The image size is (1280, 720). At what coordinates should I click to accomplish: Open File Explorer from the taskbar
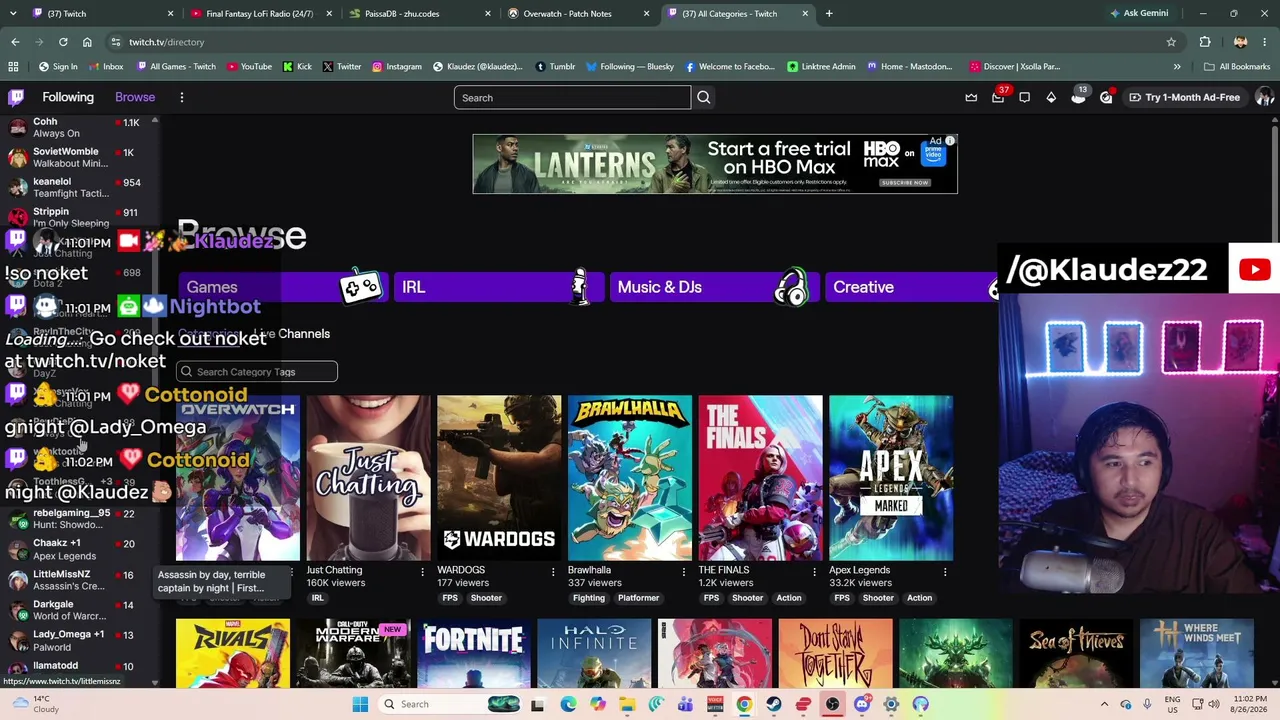pos(627,704)
